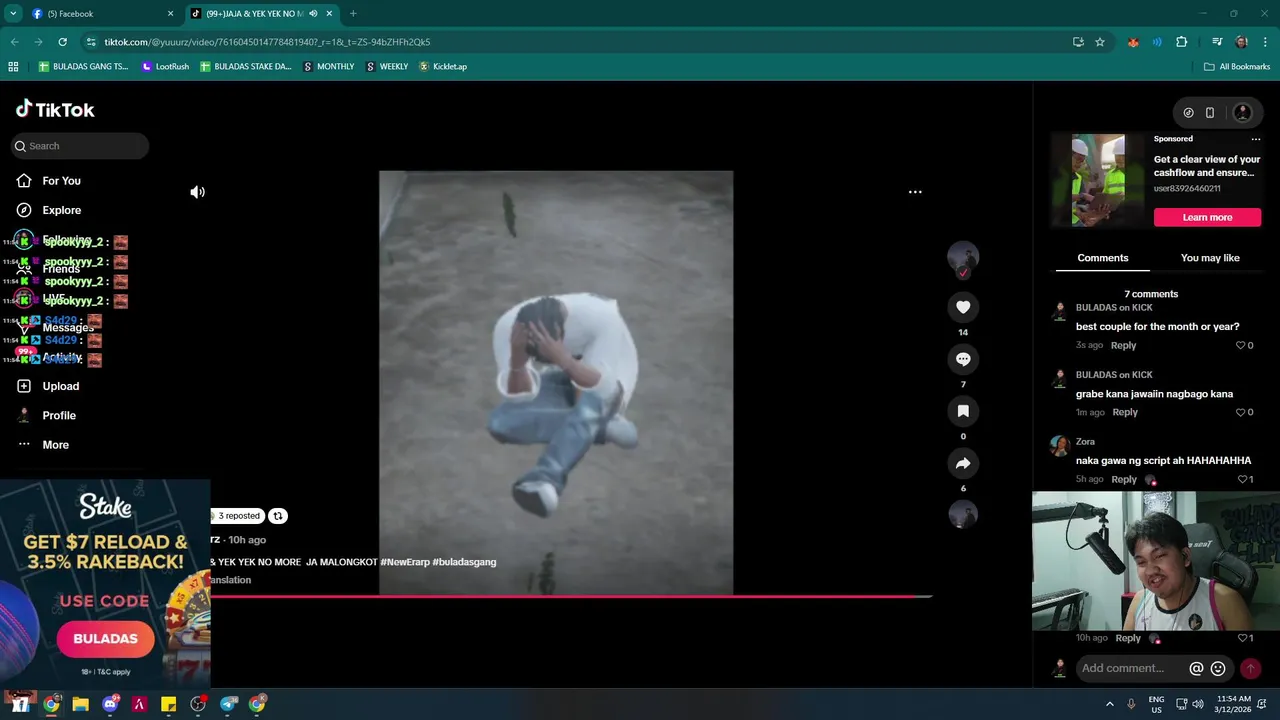Open the emoji picker in comment box
The height and width of the screenshot is (720, 1280).
[x=1218, y=668]
